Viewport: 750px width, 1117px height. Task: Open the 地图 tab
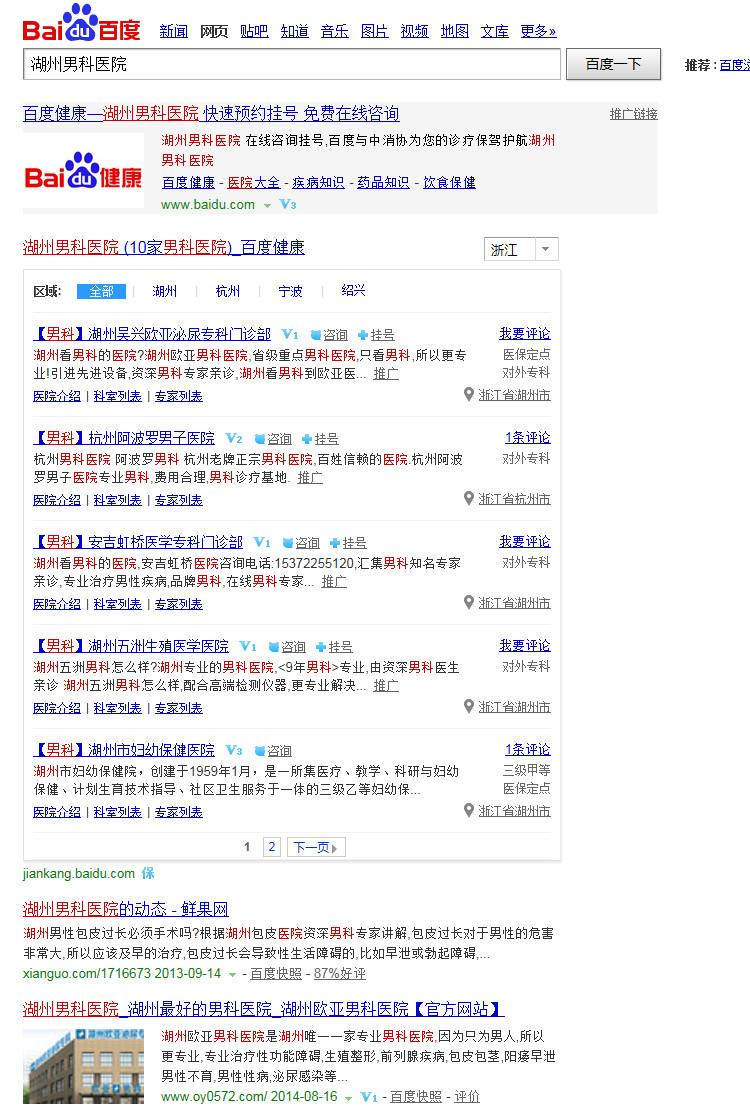[454, 31]
